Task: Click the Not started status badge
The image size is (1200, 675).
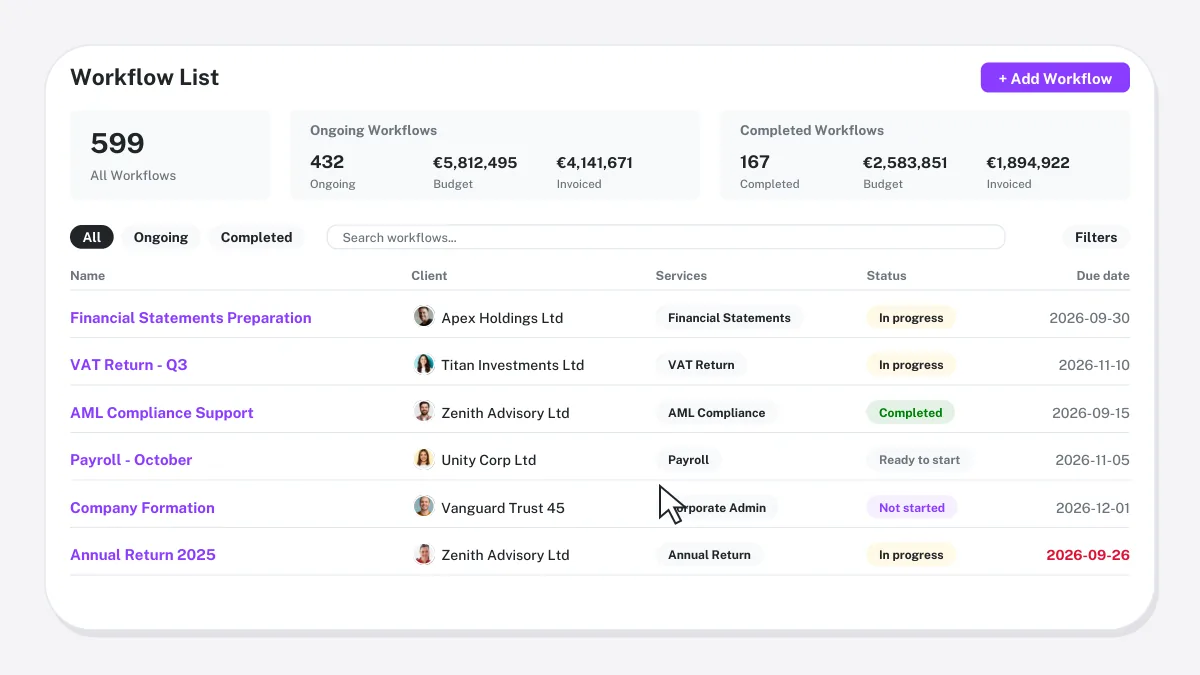Action: pos(911,508)
